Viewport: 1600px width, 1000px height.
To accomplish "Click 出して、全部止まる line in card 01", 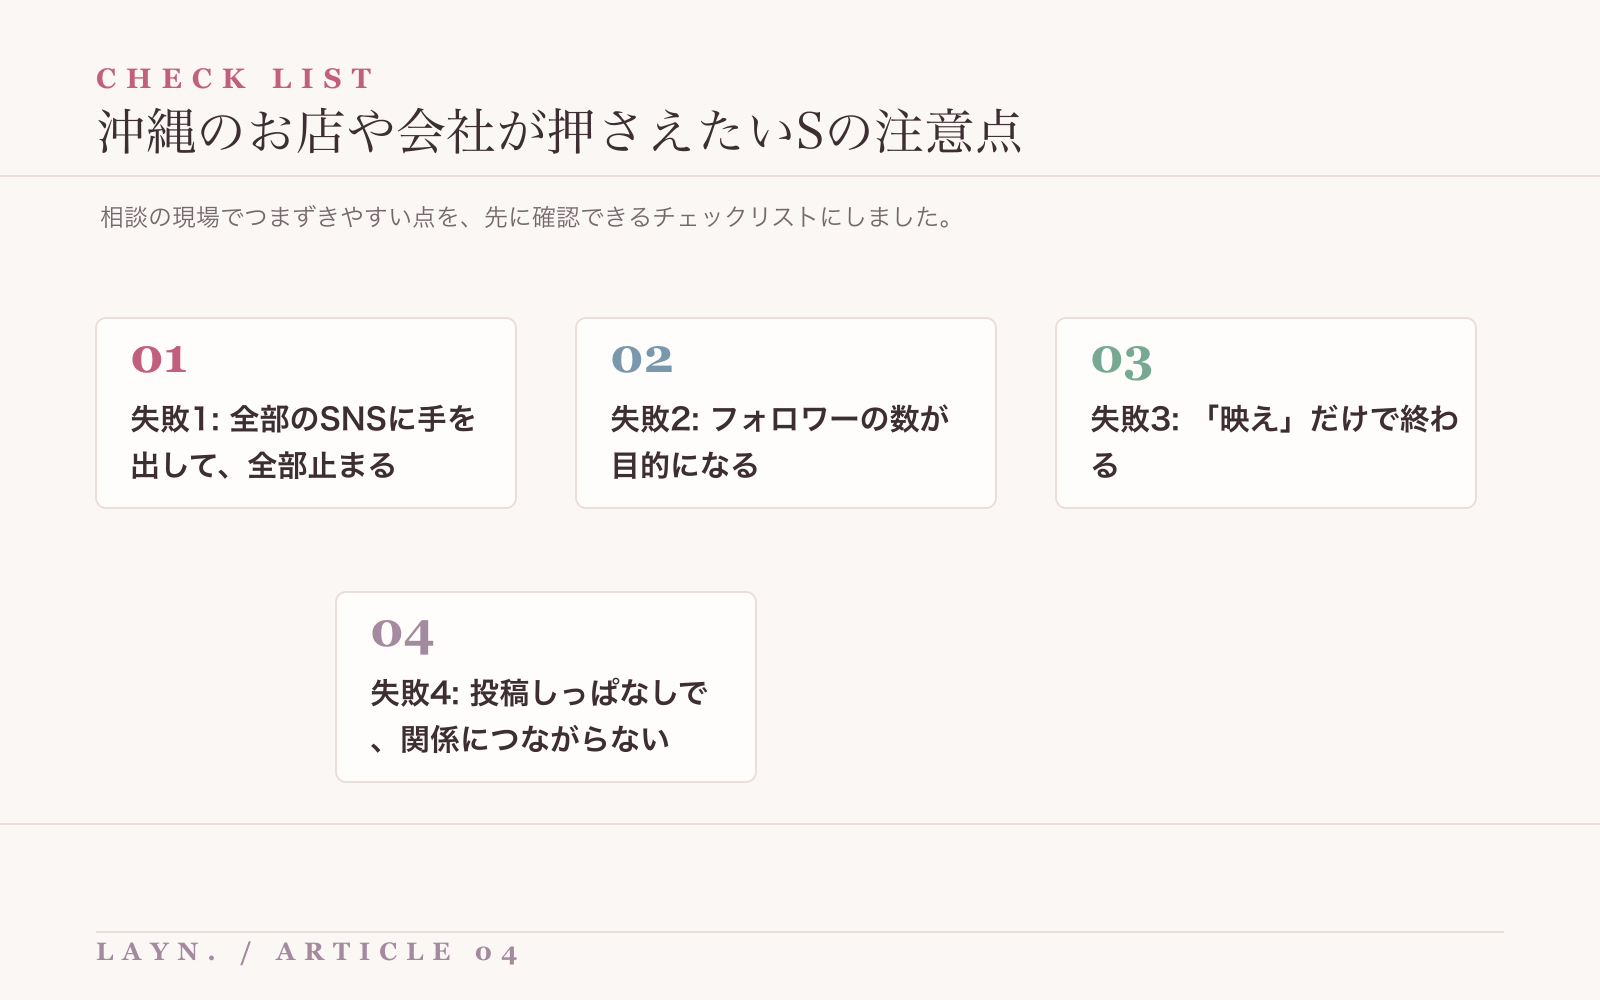I will [264, 466].
